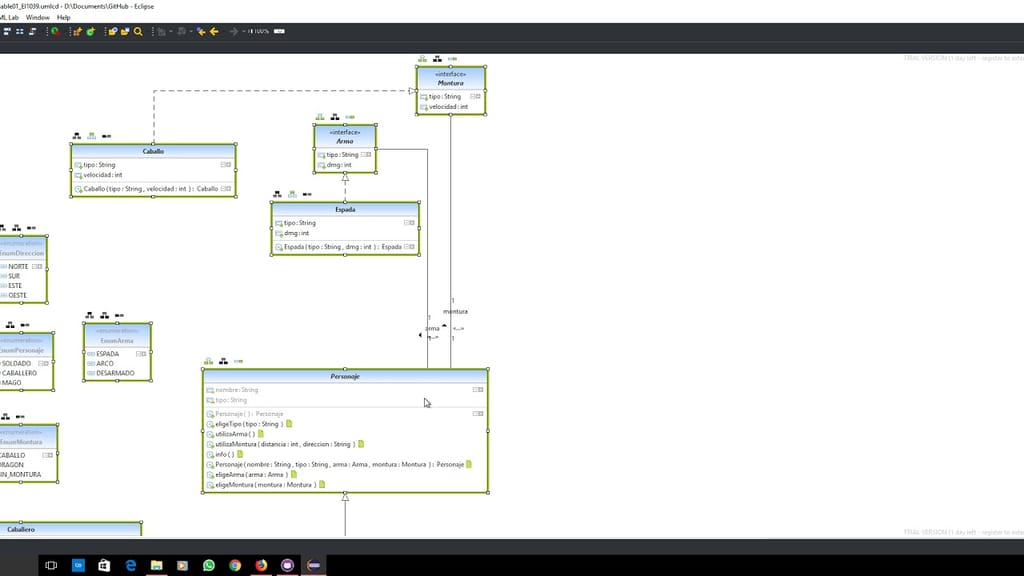This screenshot has height=576, width=1024.
Task: Click the orange boxes with star toolbar icon
Action: [x=77, y=31]
